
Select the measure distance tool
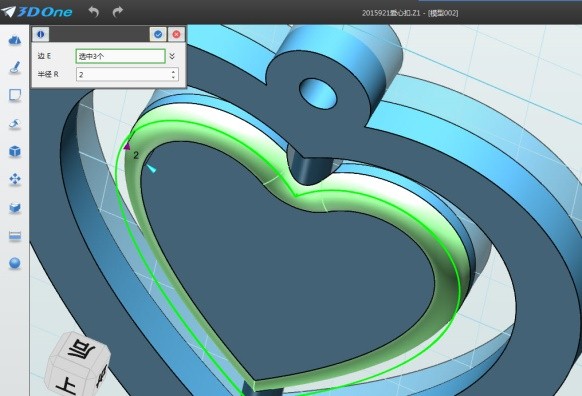coord(15,236)
